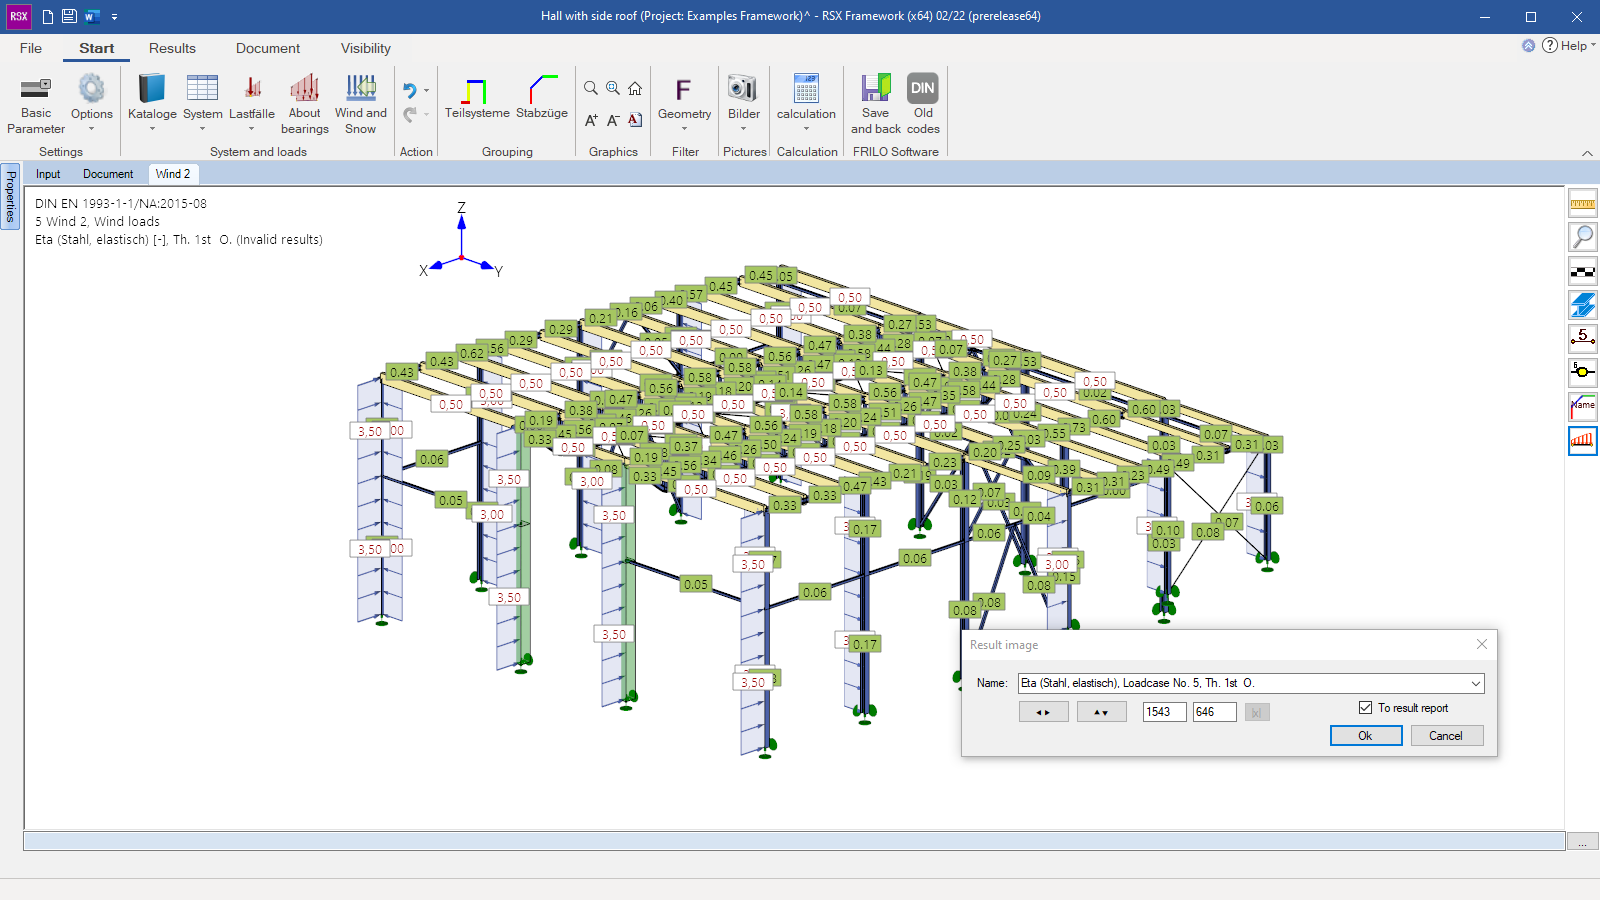Expand calculation dropdown arrow
This screenshot has width=1600, height=900.
coord(806,129)
